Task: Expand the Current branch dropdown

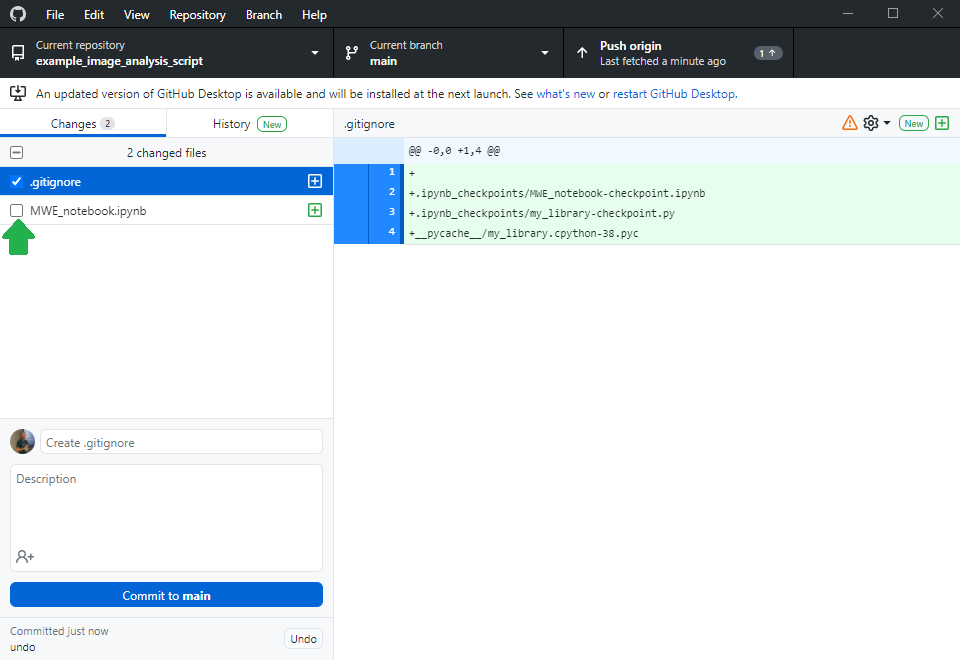Action: (448, 53)
